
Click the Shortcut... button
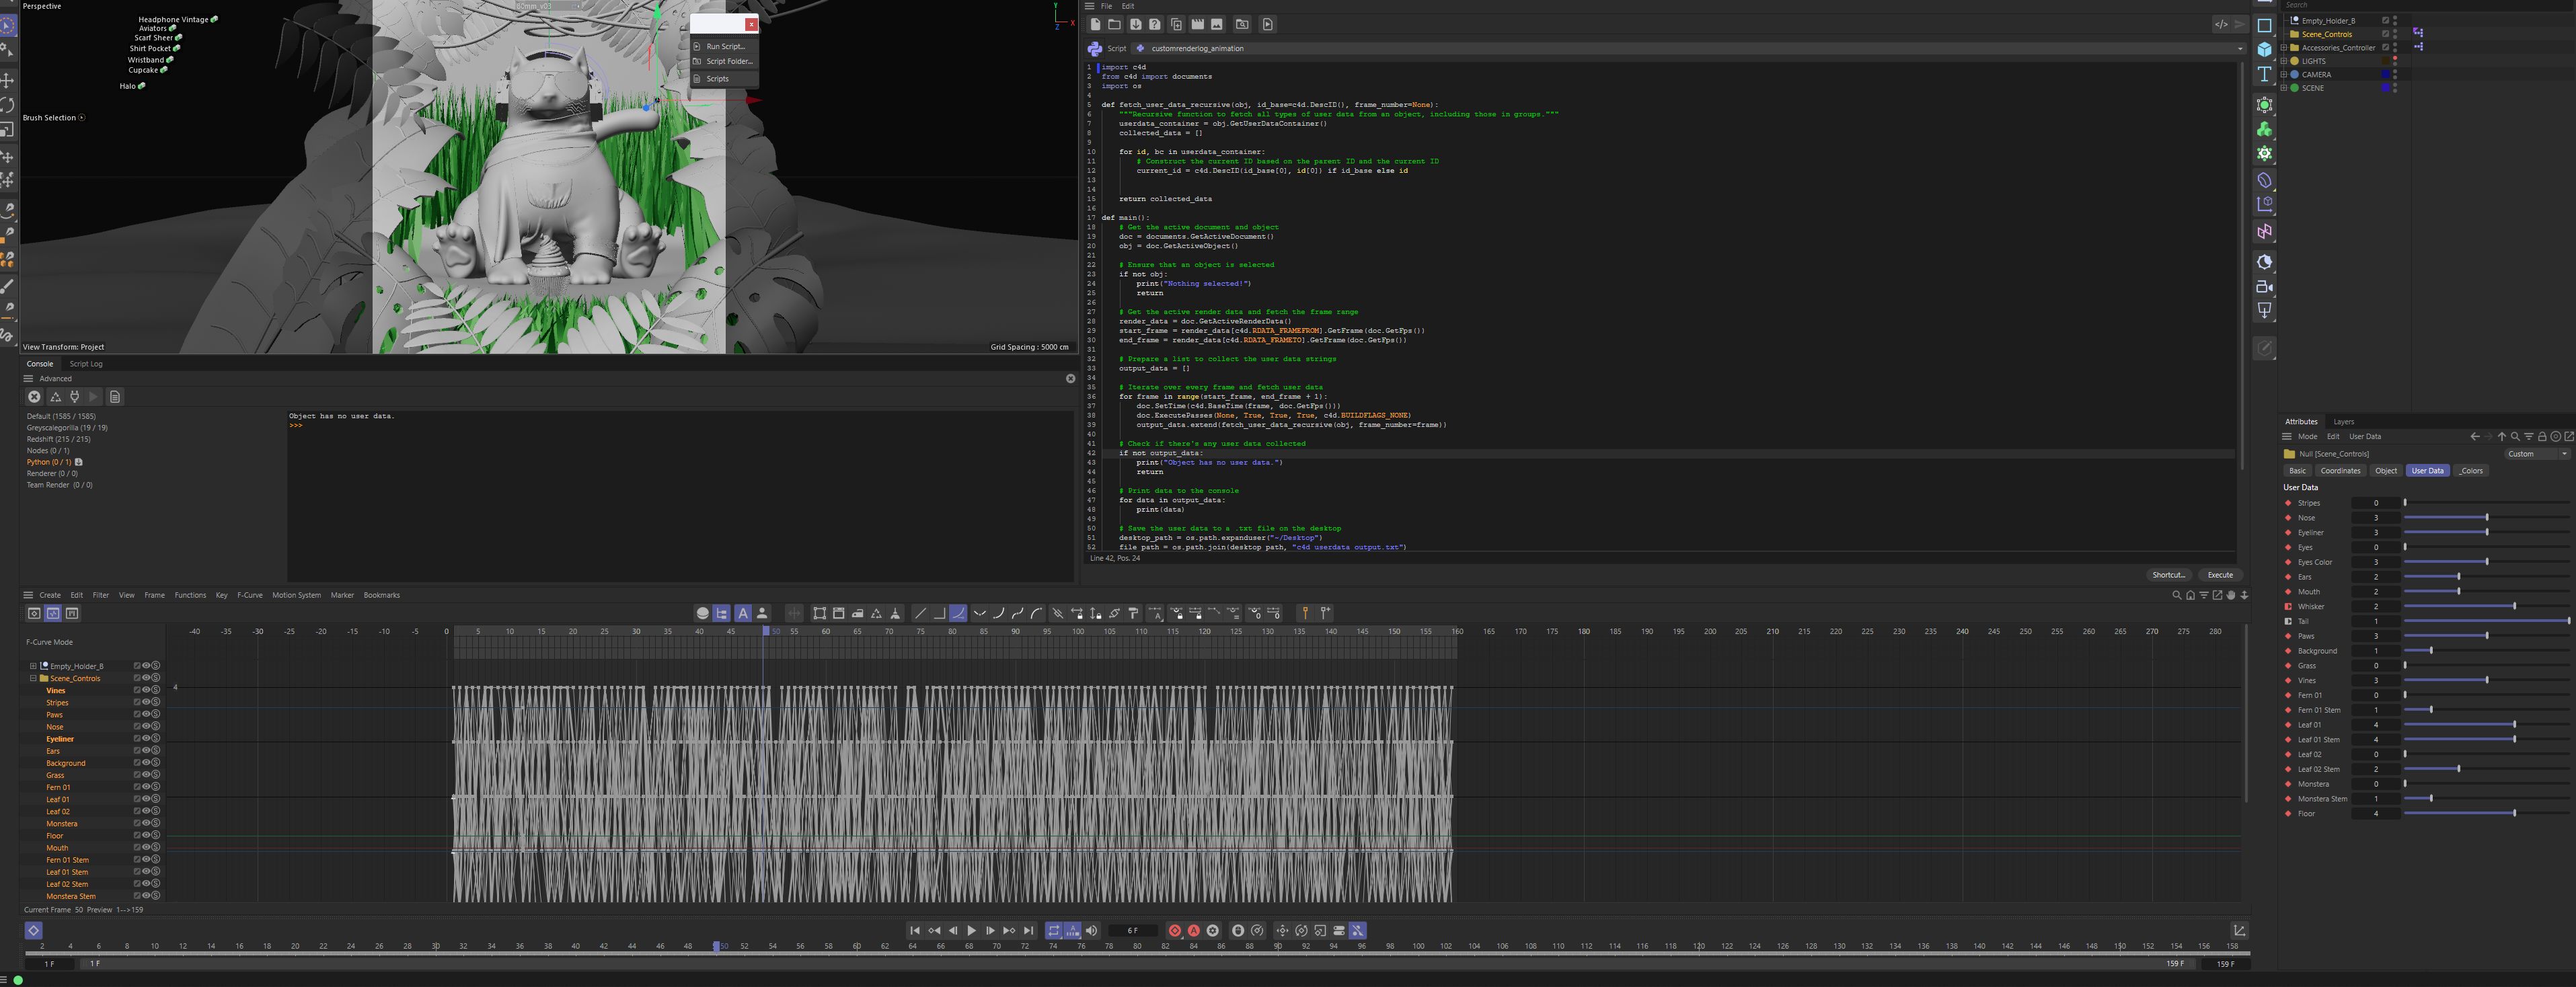click(2168, 575)
